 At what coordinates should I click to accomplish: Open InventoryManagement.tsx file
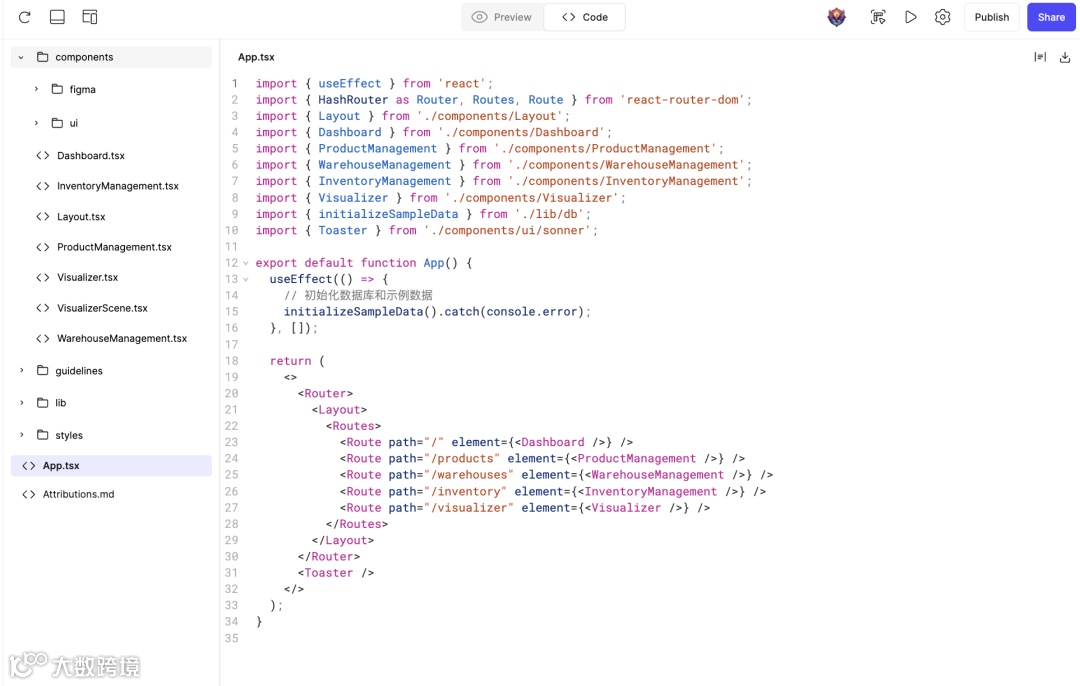(x=118, y=186)
